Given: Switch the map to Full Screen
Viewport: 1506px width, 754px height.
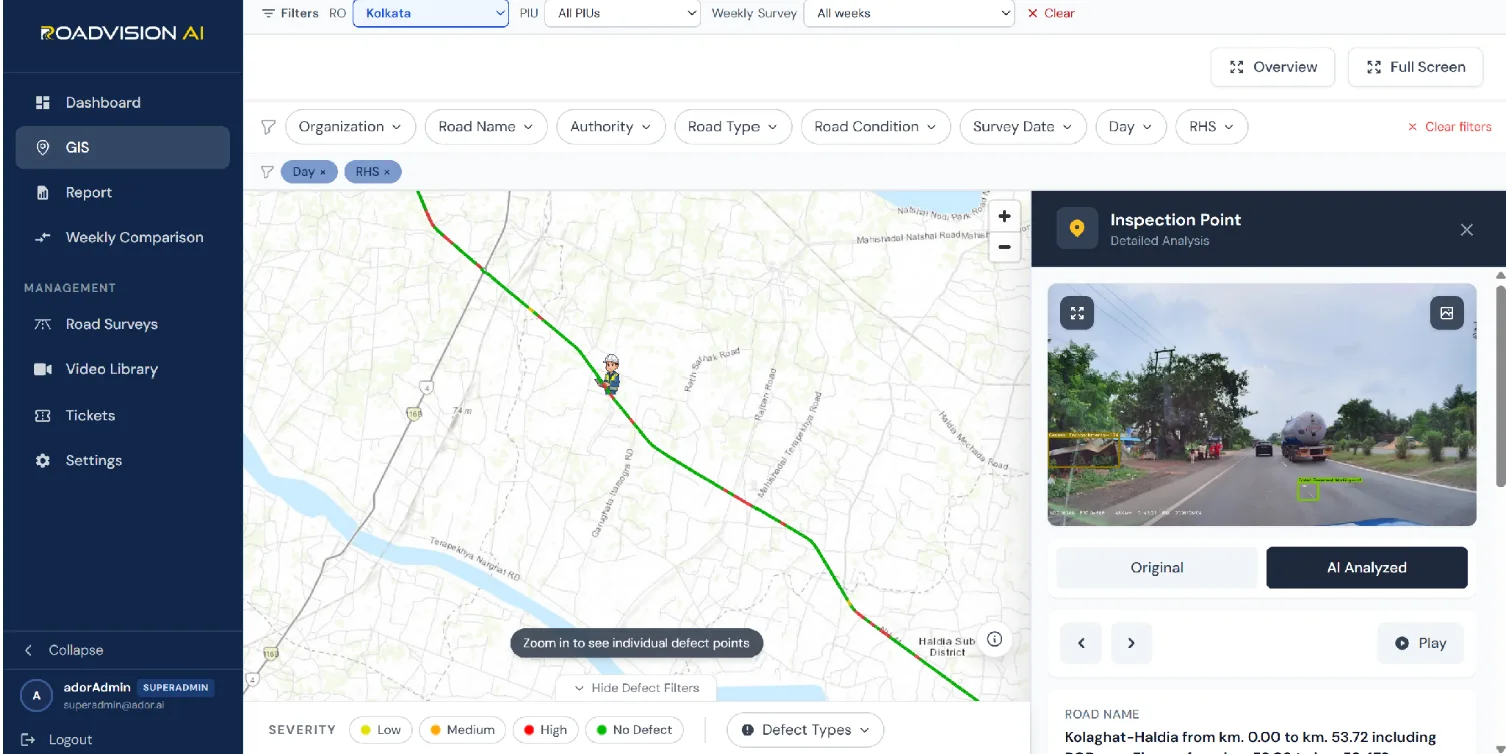Looking at the screenshot, I should tap(1416, 67).
